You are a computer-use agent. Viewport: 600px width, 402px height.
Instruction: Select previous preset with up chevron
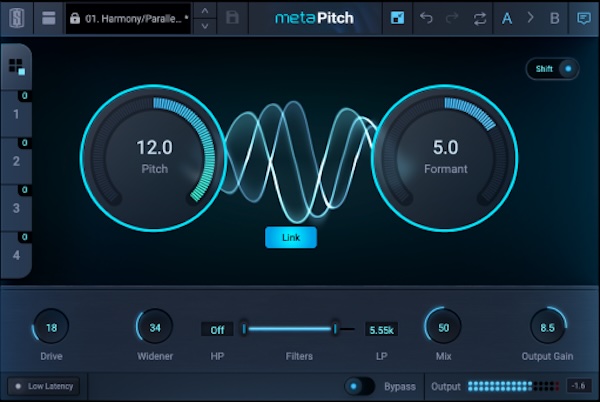205,11
